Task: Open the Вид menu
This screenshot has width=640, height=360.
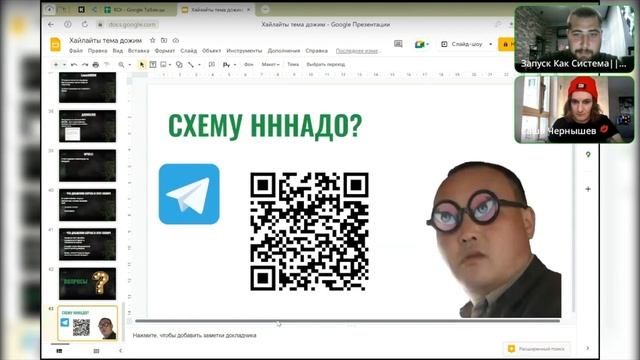Action: 118,51
